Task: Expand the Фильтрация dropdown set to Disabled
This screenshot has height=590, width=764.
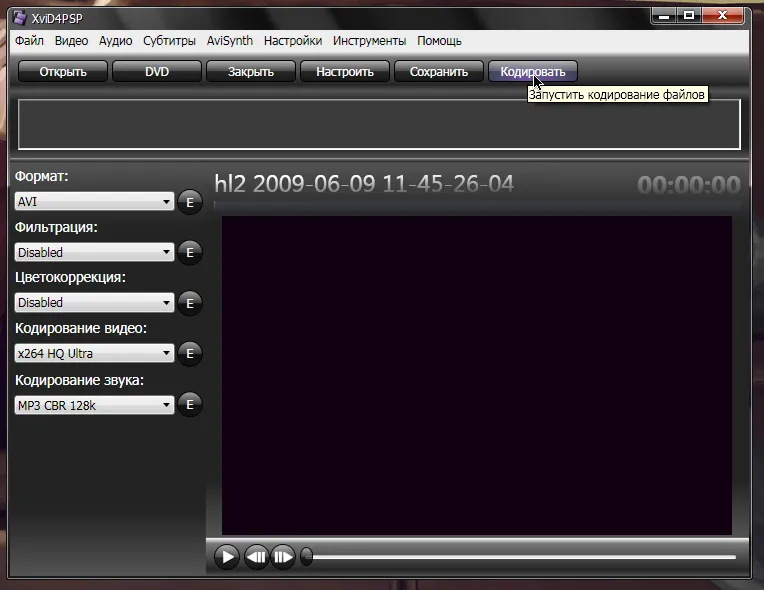Action: [94, 253]
